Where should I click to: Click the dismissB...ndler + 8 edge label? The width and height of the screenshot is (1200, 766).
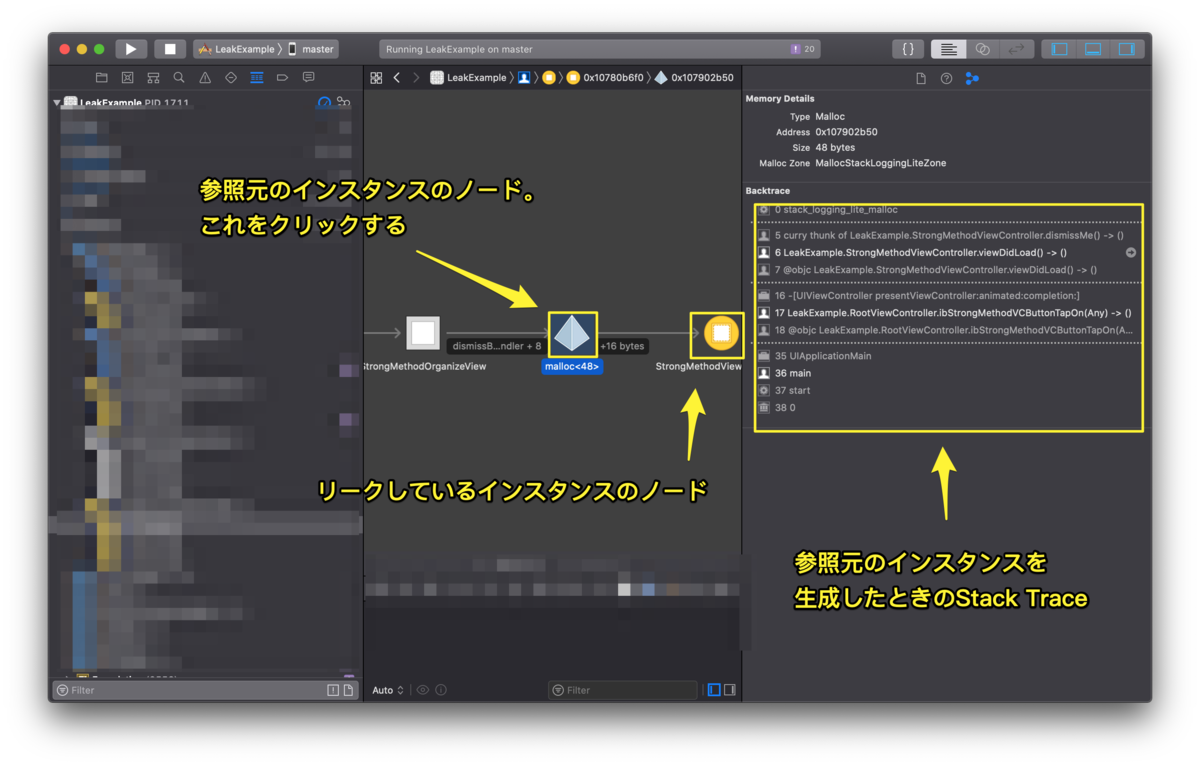497,346
